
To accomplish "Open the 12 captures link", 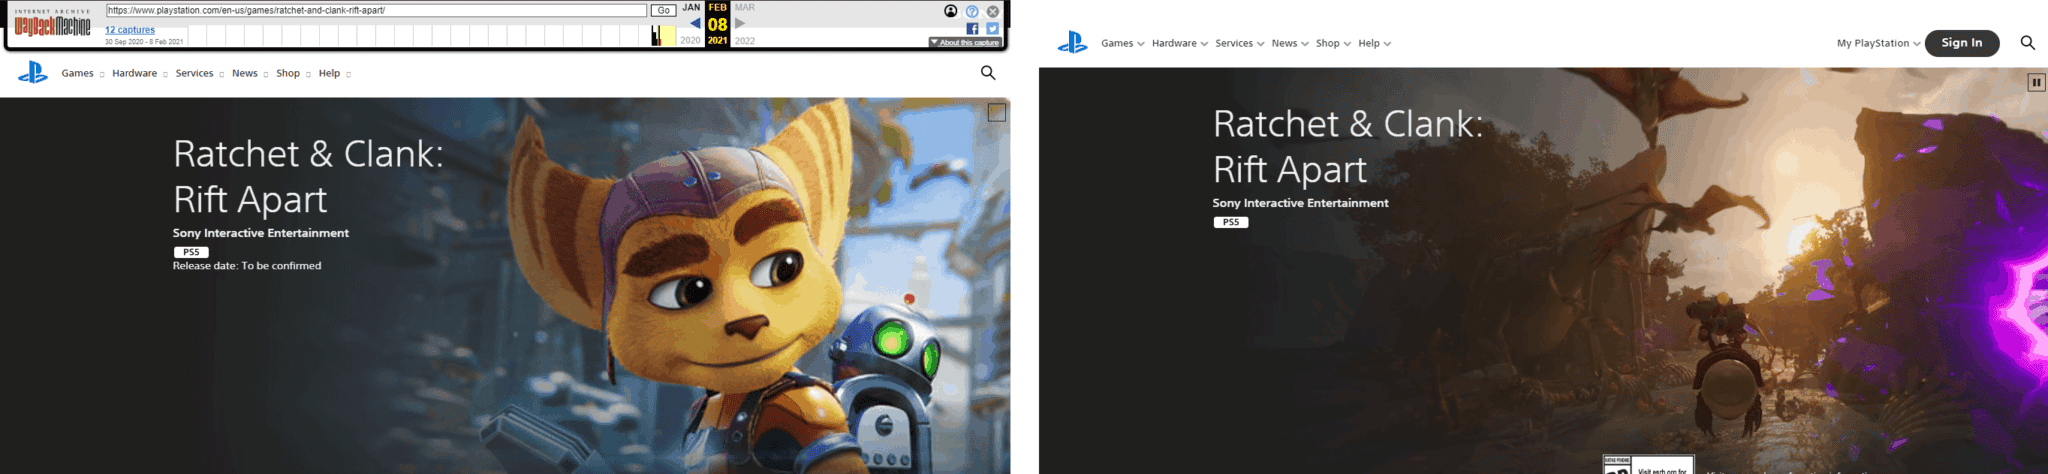I will coord(130,30).
